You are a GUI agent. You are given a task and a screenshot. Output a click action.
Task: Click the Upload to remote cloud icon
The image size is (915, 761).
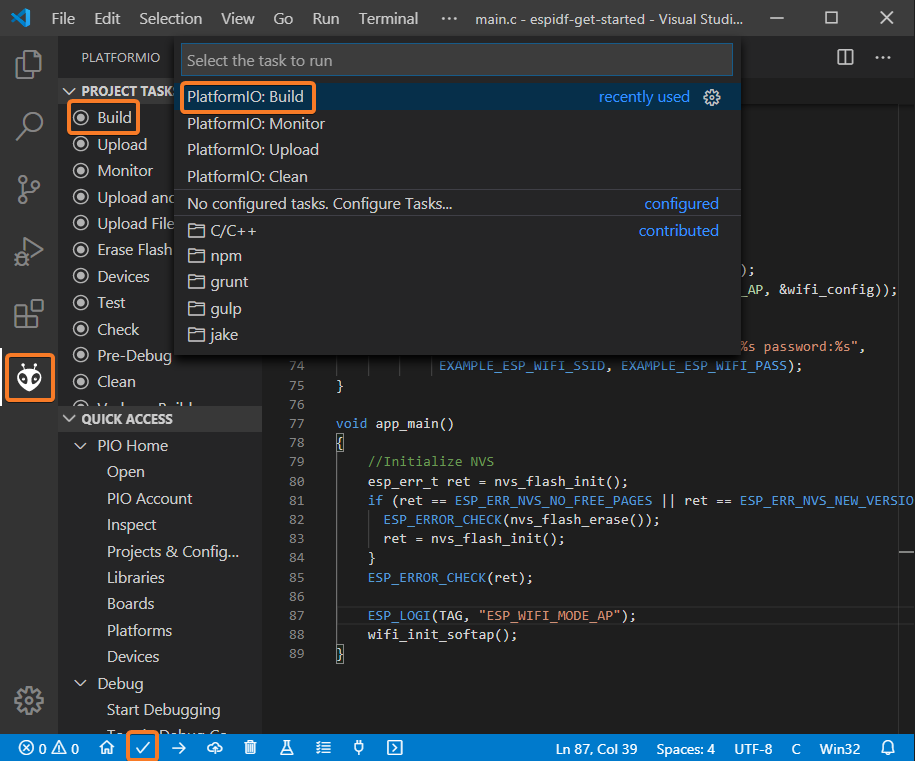[215, 748]
